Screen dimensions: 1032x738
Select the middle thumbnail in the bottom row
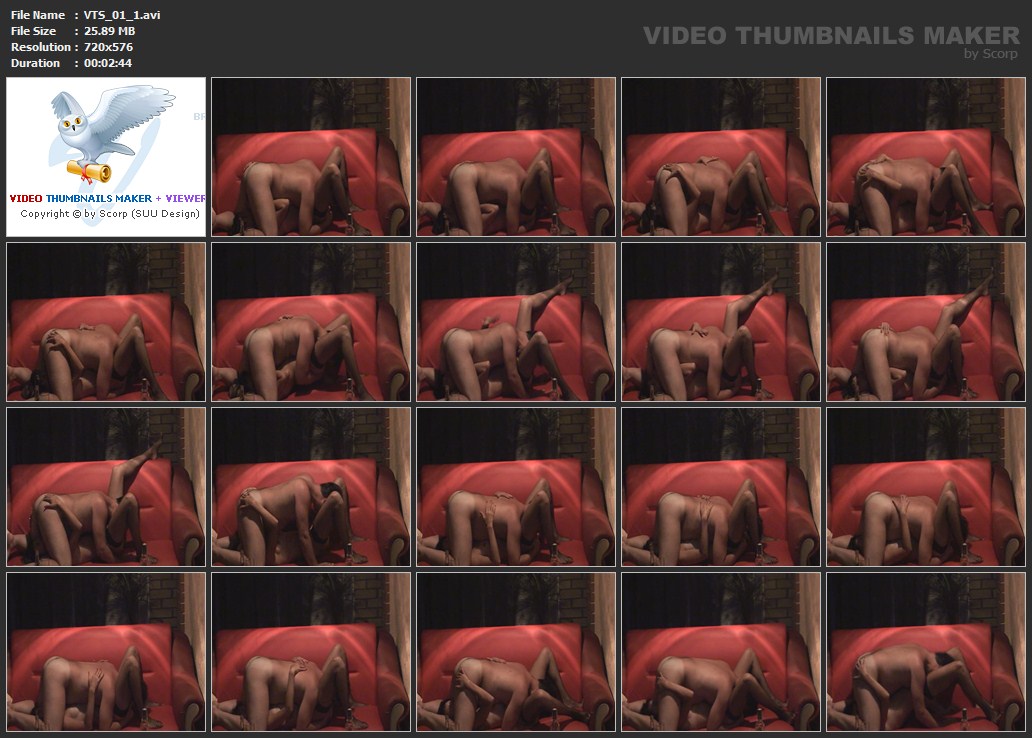(516, 652)
